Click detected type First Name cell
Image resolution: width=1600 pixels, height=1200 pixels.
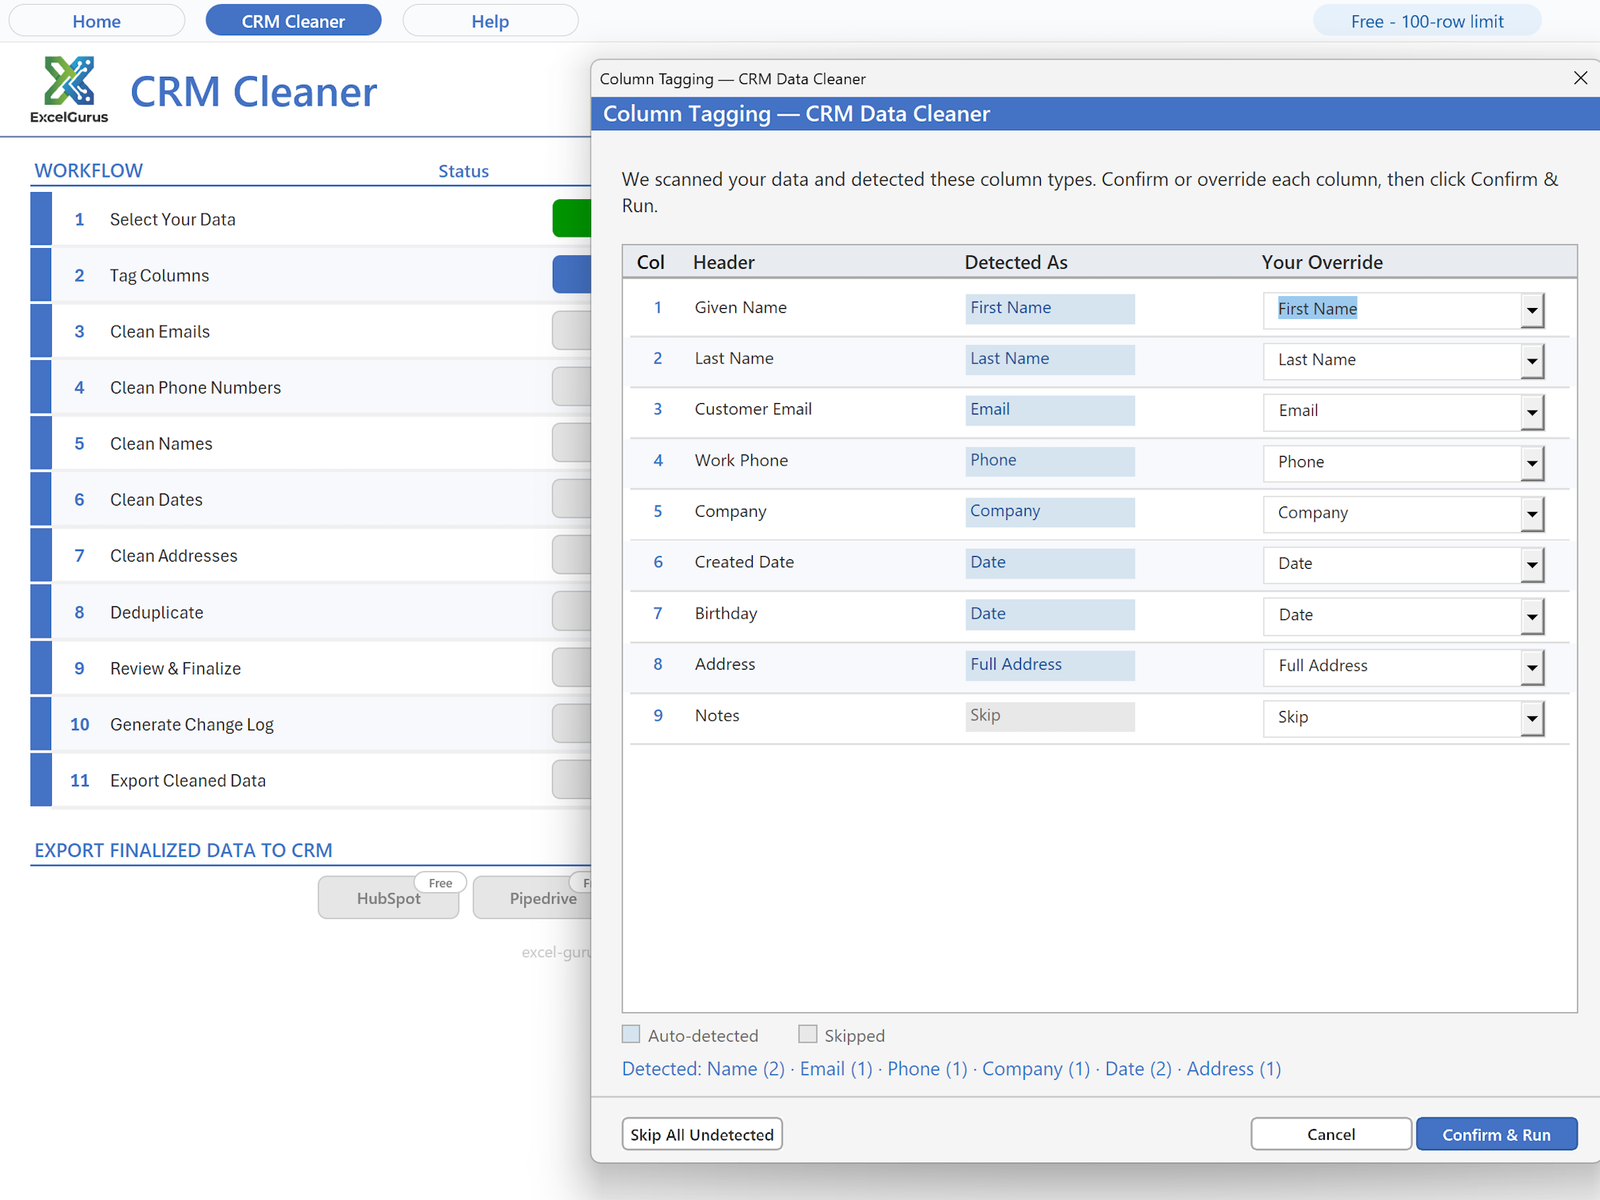[x=1050, y=308]
